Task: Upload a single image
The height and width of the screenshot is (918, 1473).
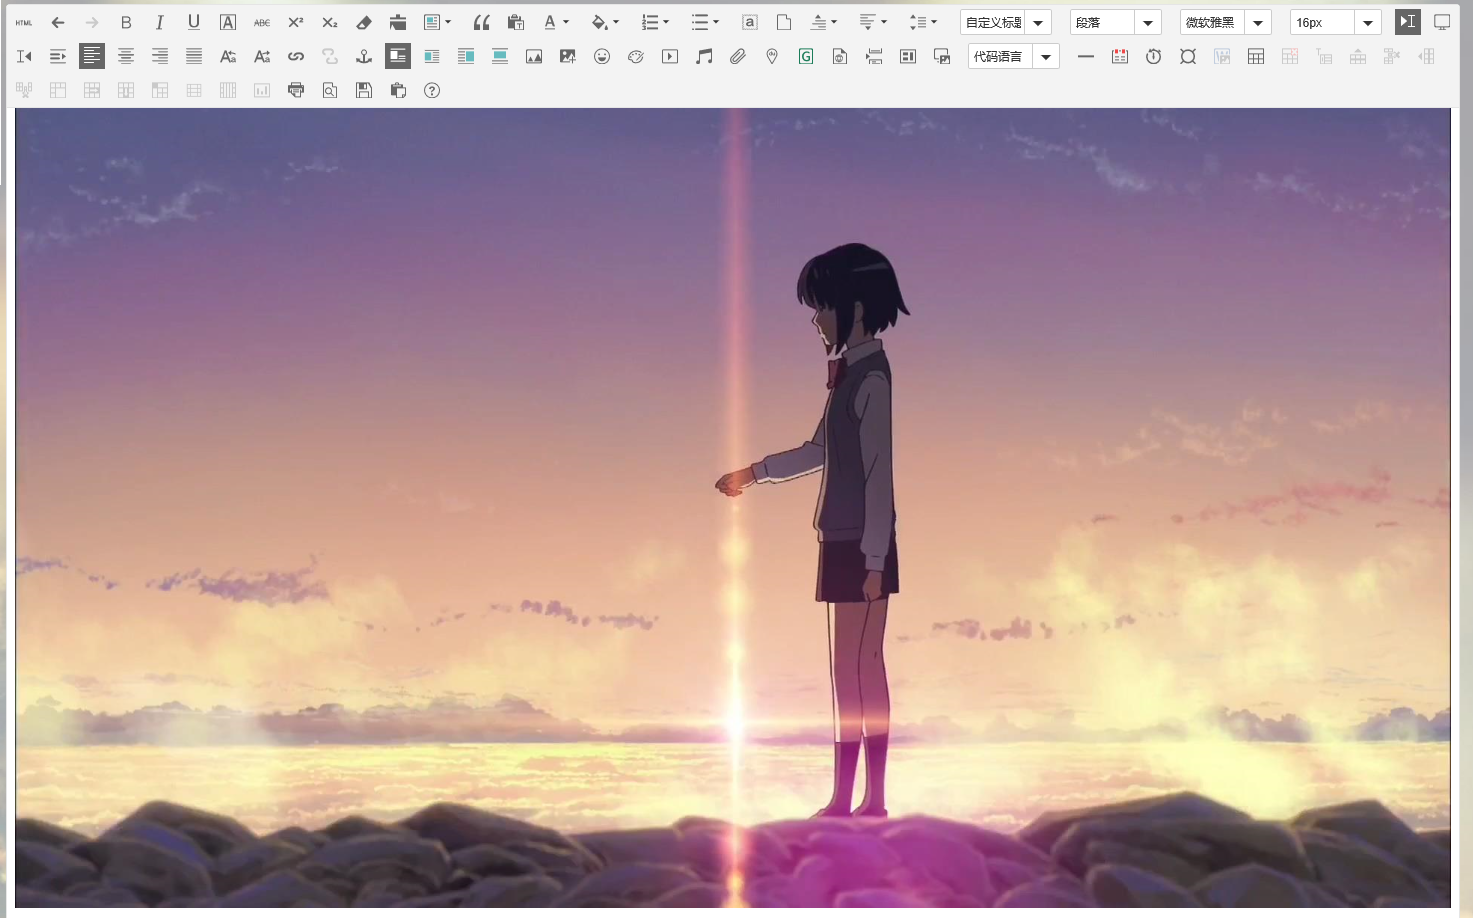Action: tap(534, 56)
